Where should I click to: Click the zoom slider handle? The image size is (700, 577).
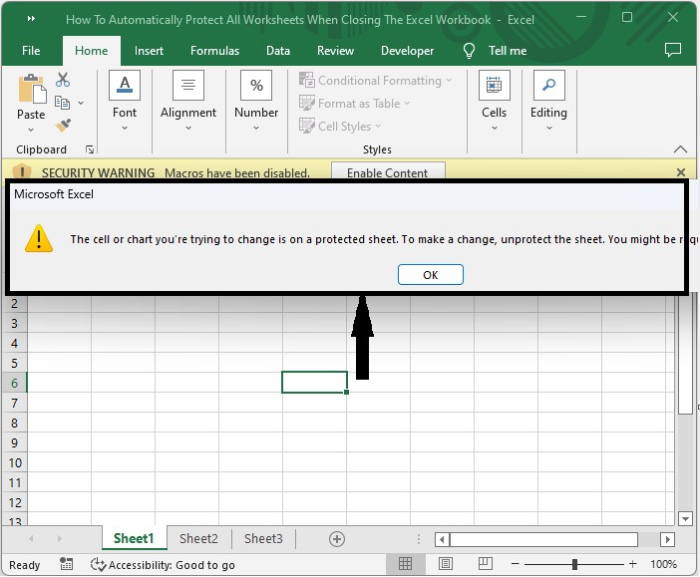575,564
